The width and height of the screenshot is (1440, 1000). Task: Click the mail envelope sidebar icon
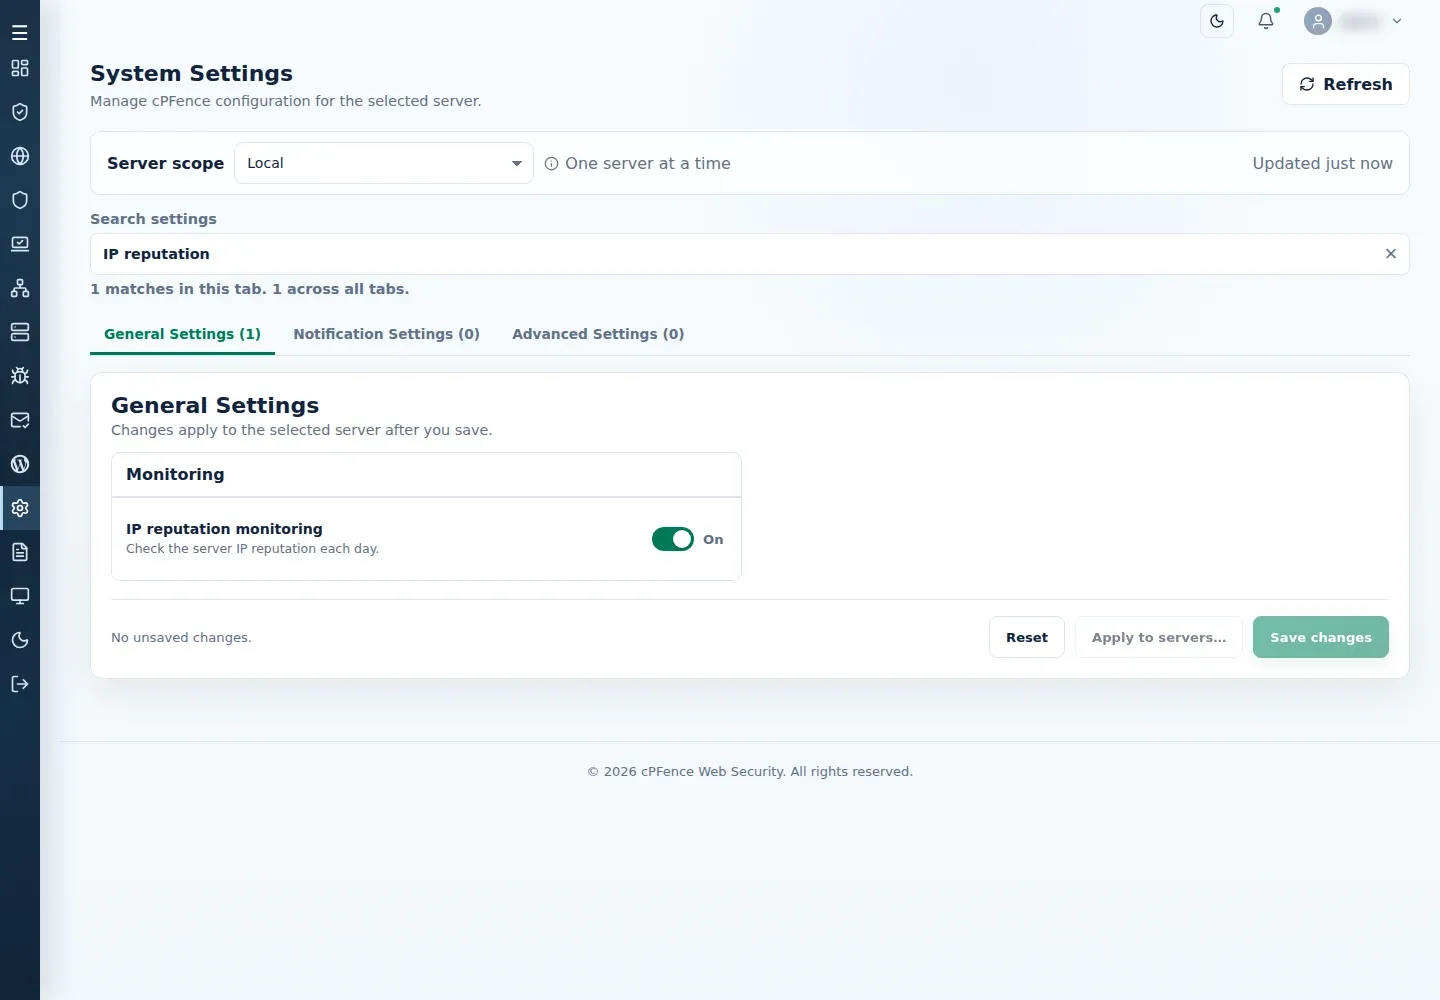pyautogui.click(x=20, y=420)
